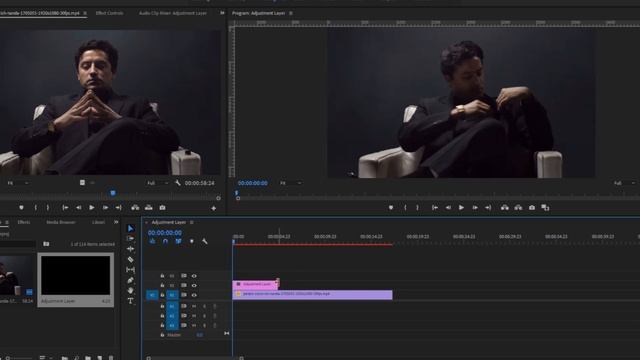This screenshot has width=640, height=360.
Task: Hide track V1 output eye
Action: (x=194, y=295)
